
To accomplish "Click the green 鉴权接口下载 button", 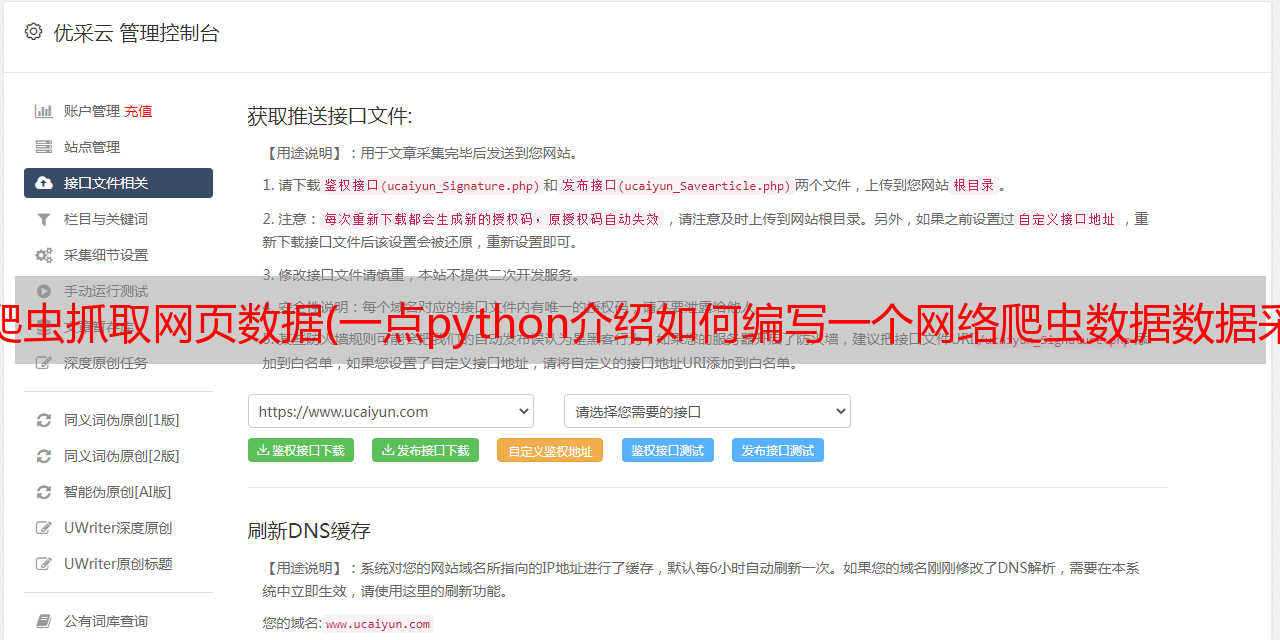I will point(301,450).
